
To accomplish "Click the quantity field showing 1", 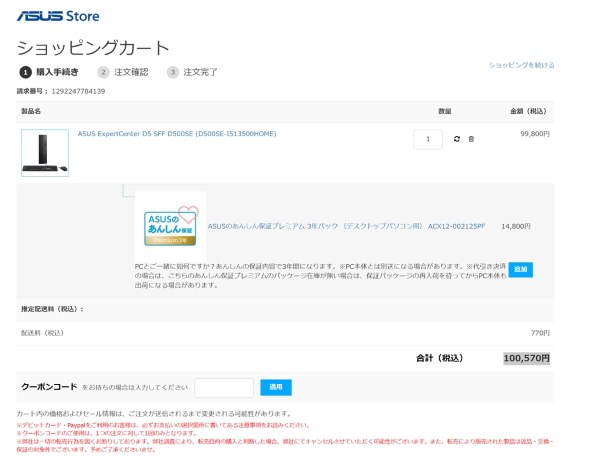I will [428, 139].
